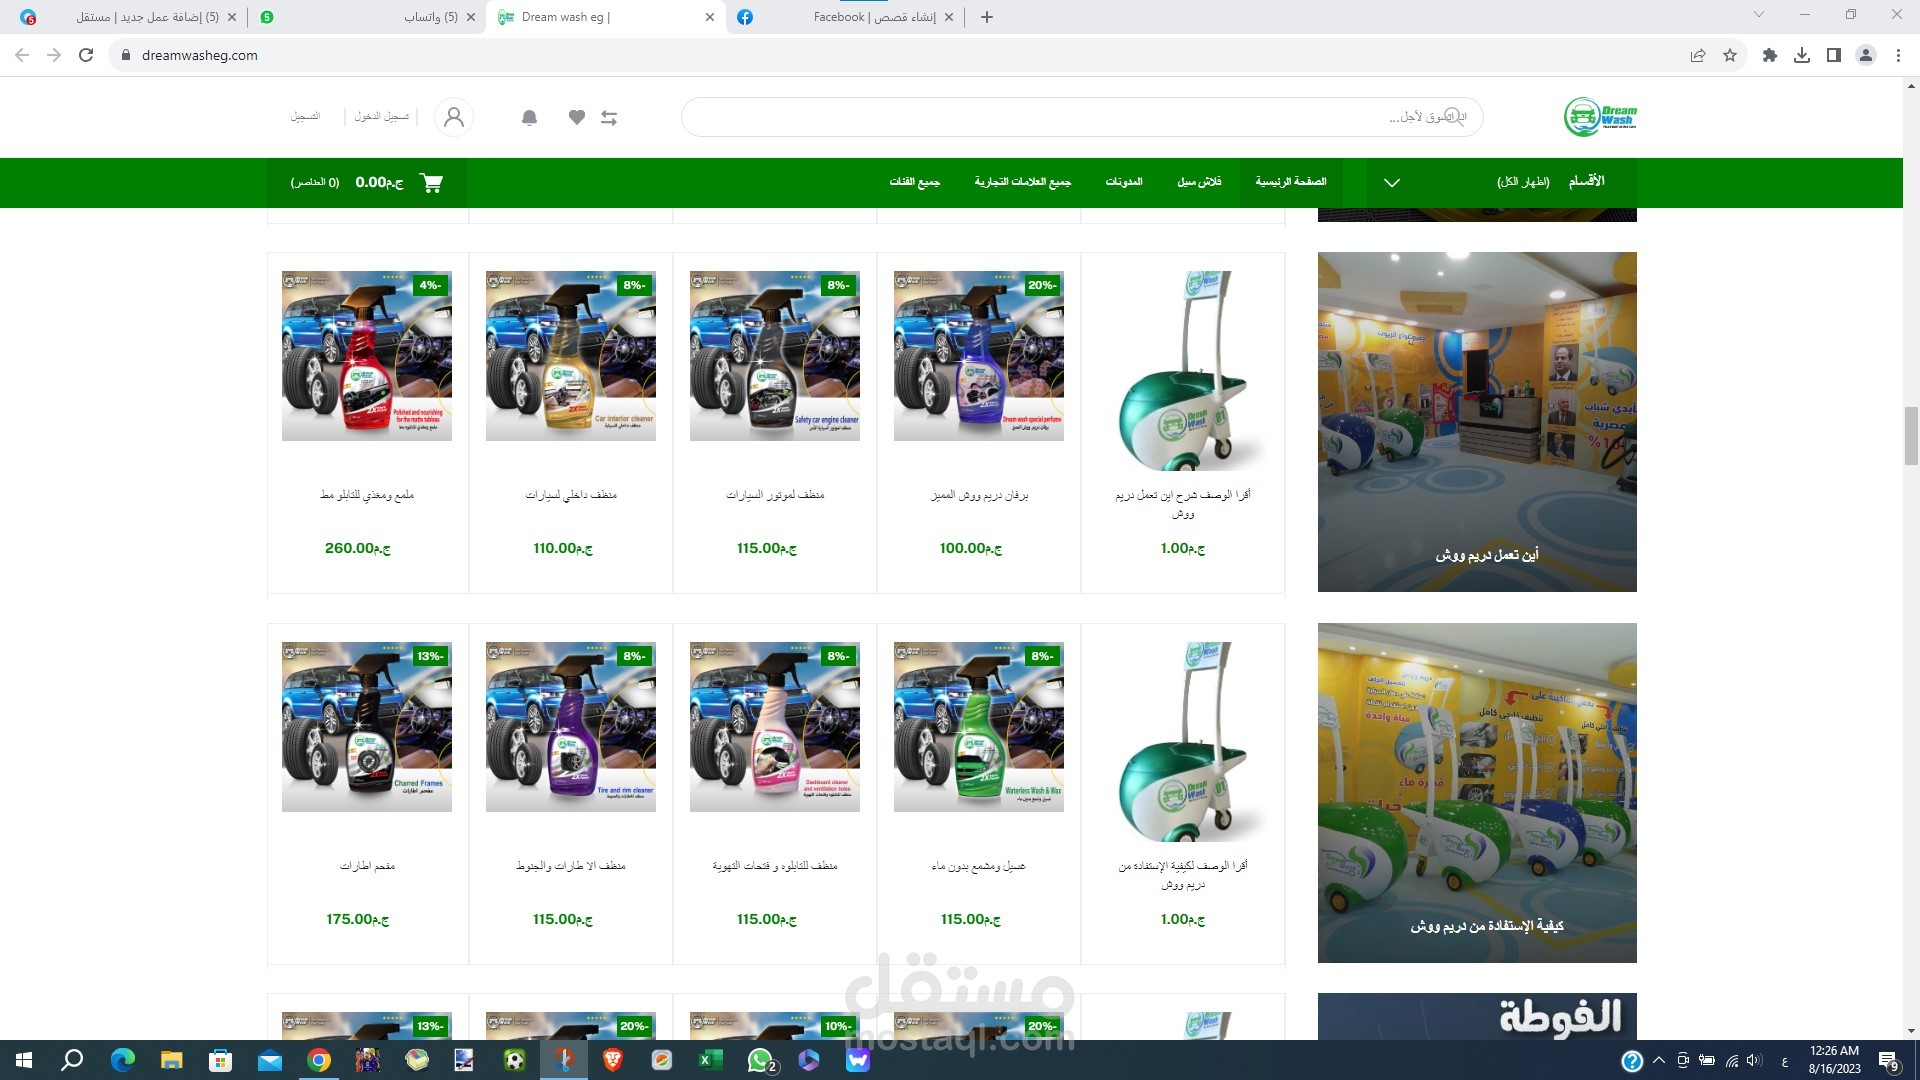
Task: Open product link غسيل ومشمع بدون ماء
Action: click(979, 866)
